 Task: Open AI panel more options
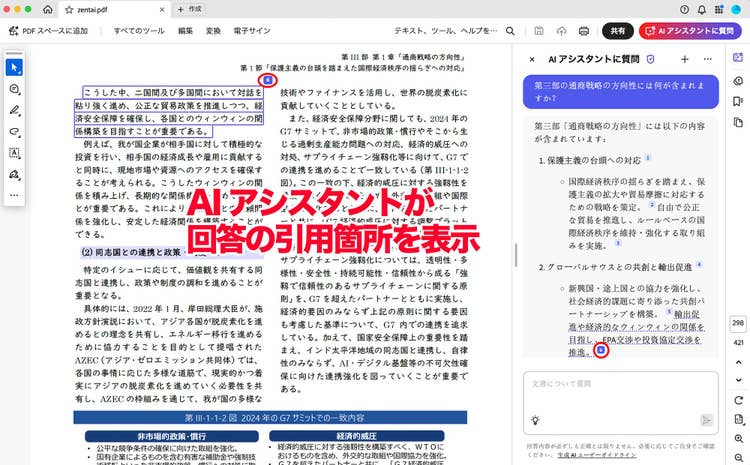tap(707, 59)
